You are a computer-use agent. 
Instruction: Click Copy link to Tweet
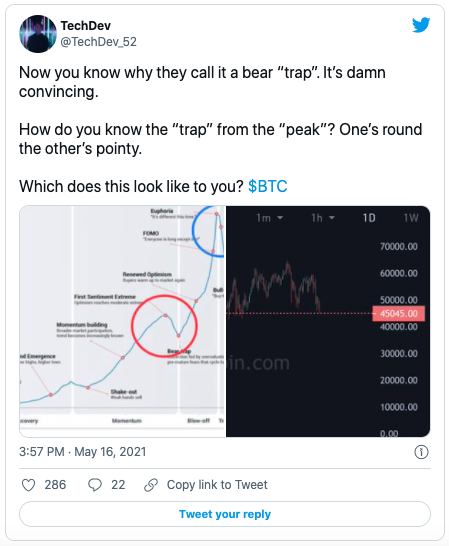217,485
